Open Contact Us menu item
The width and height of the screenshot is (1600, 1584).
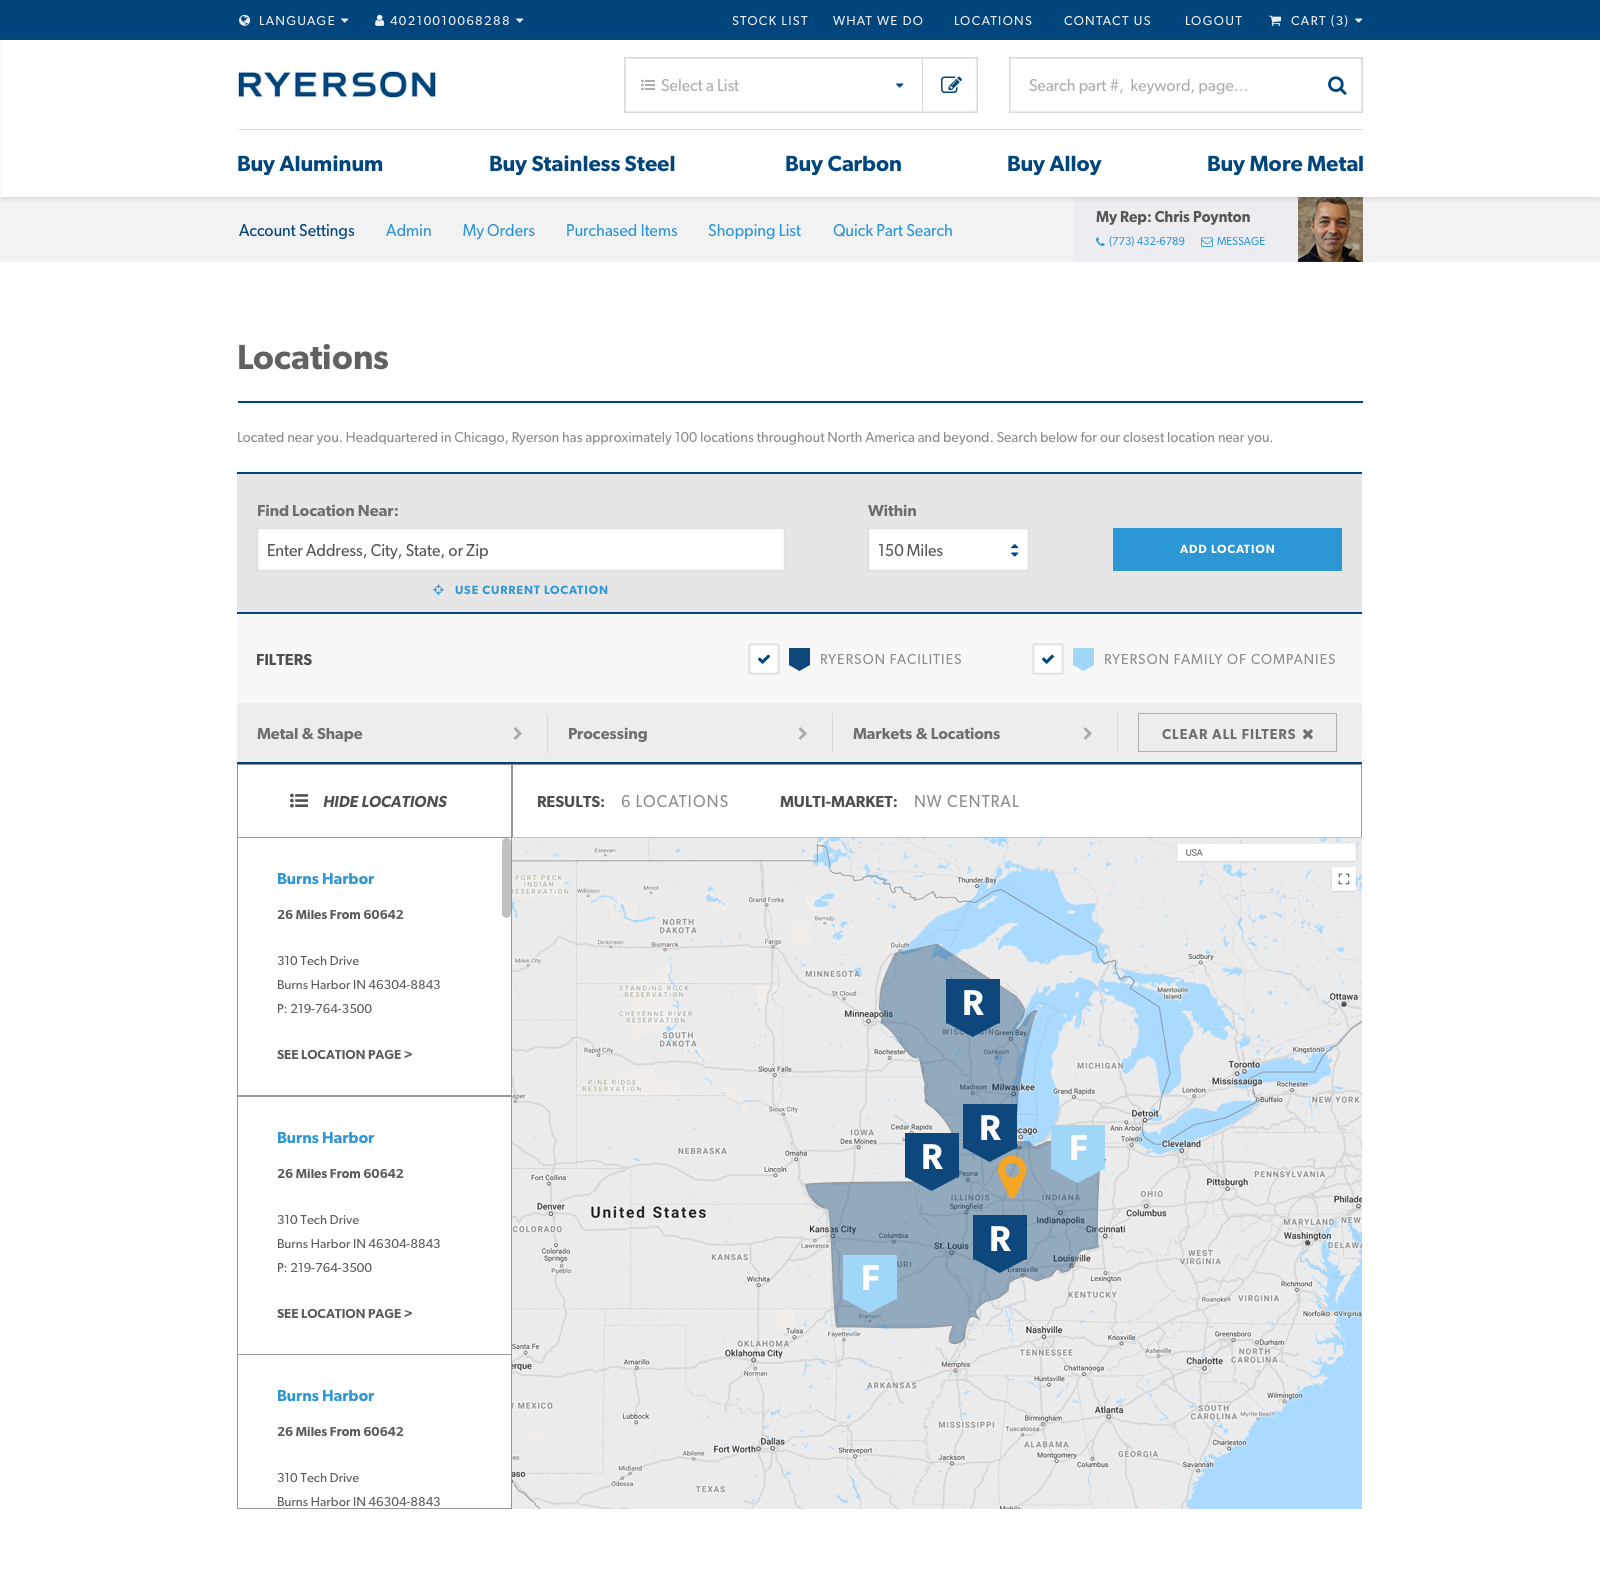(1107, 20)
